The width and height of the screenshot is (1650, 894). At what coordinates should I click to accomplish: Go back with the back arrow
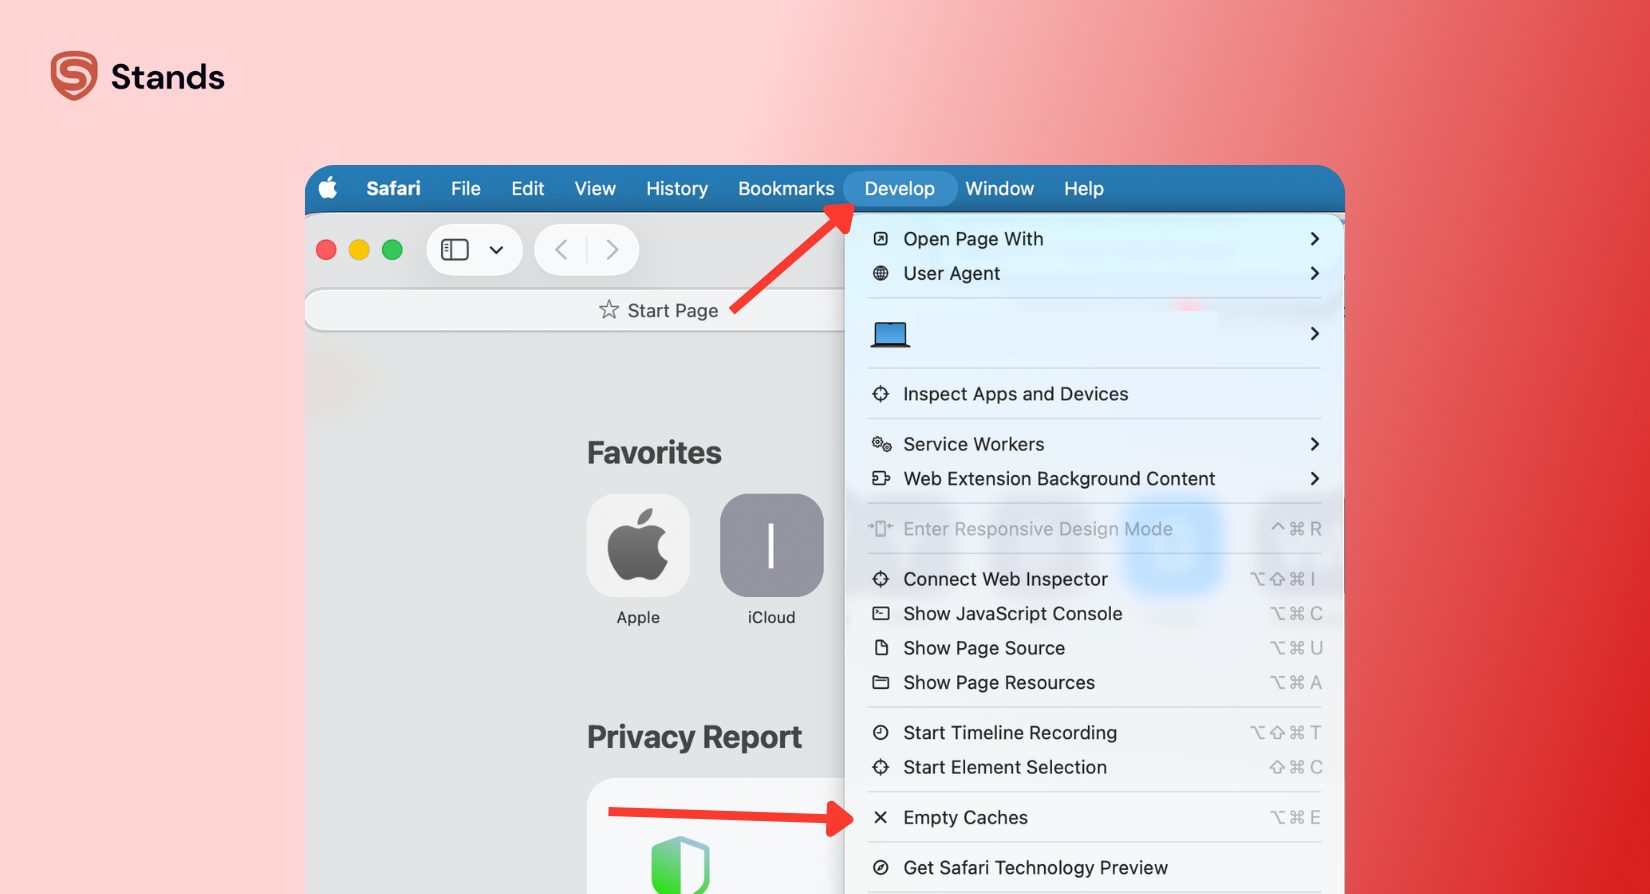coord(561,250)
